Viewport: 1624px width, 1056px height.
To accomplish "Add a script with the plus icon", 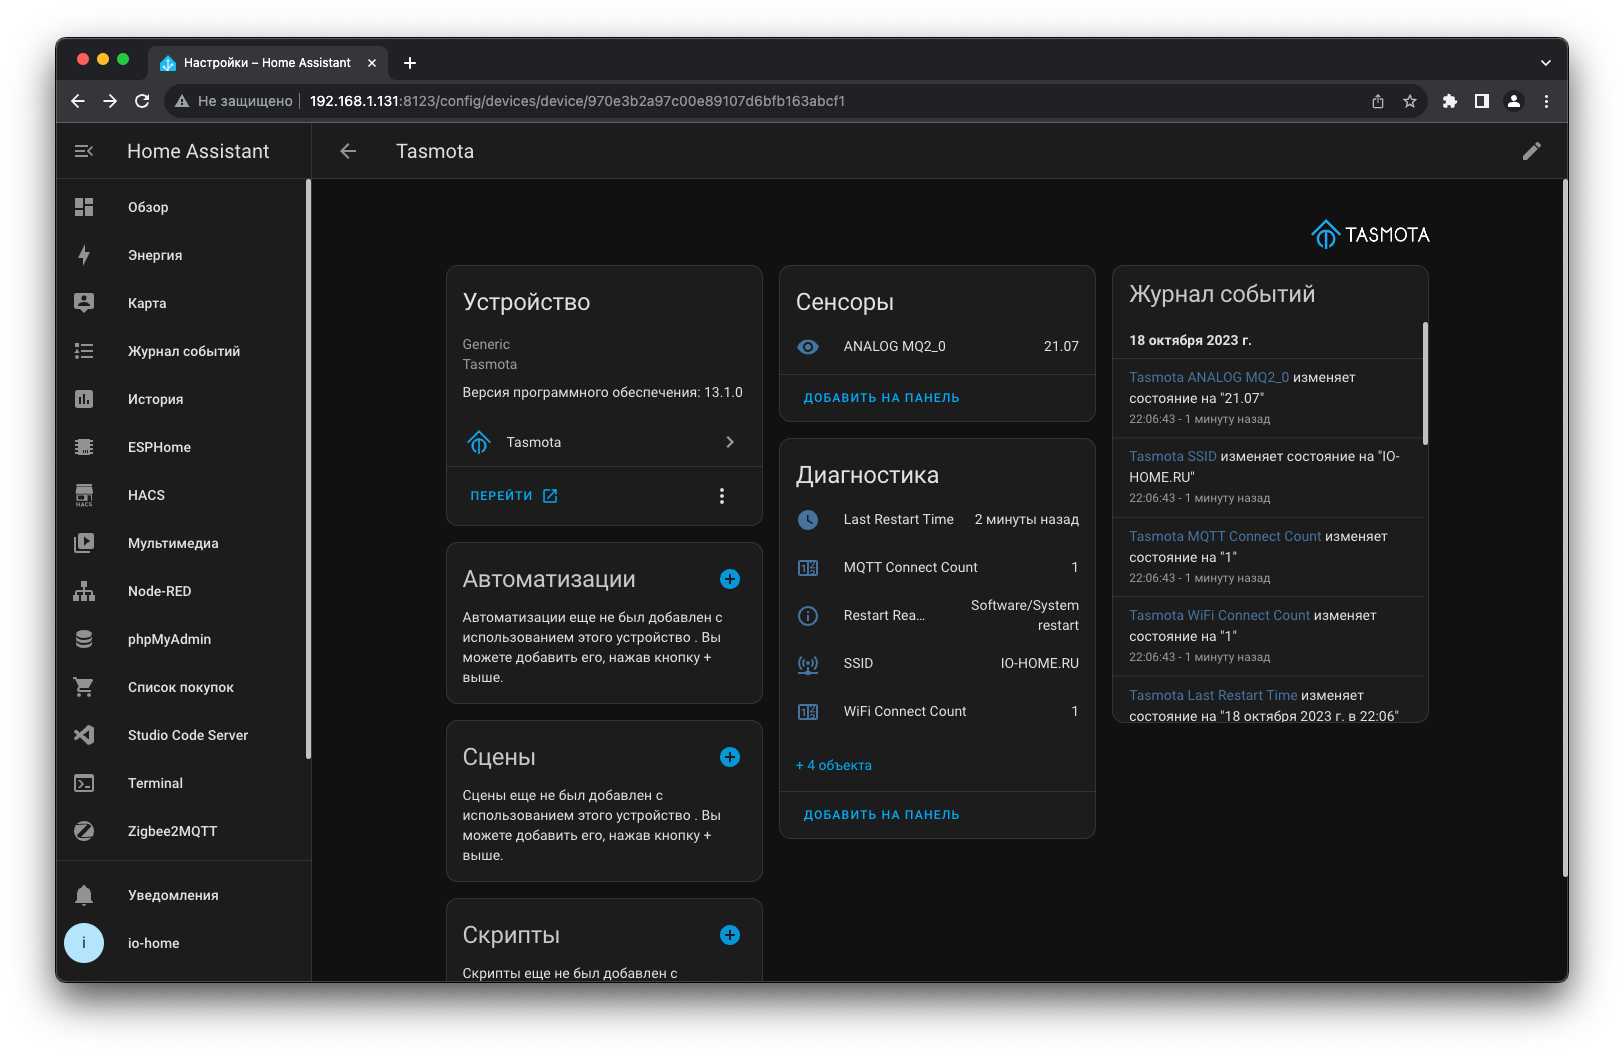I will click(x=730, y=935).
